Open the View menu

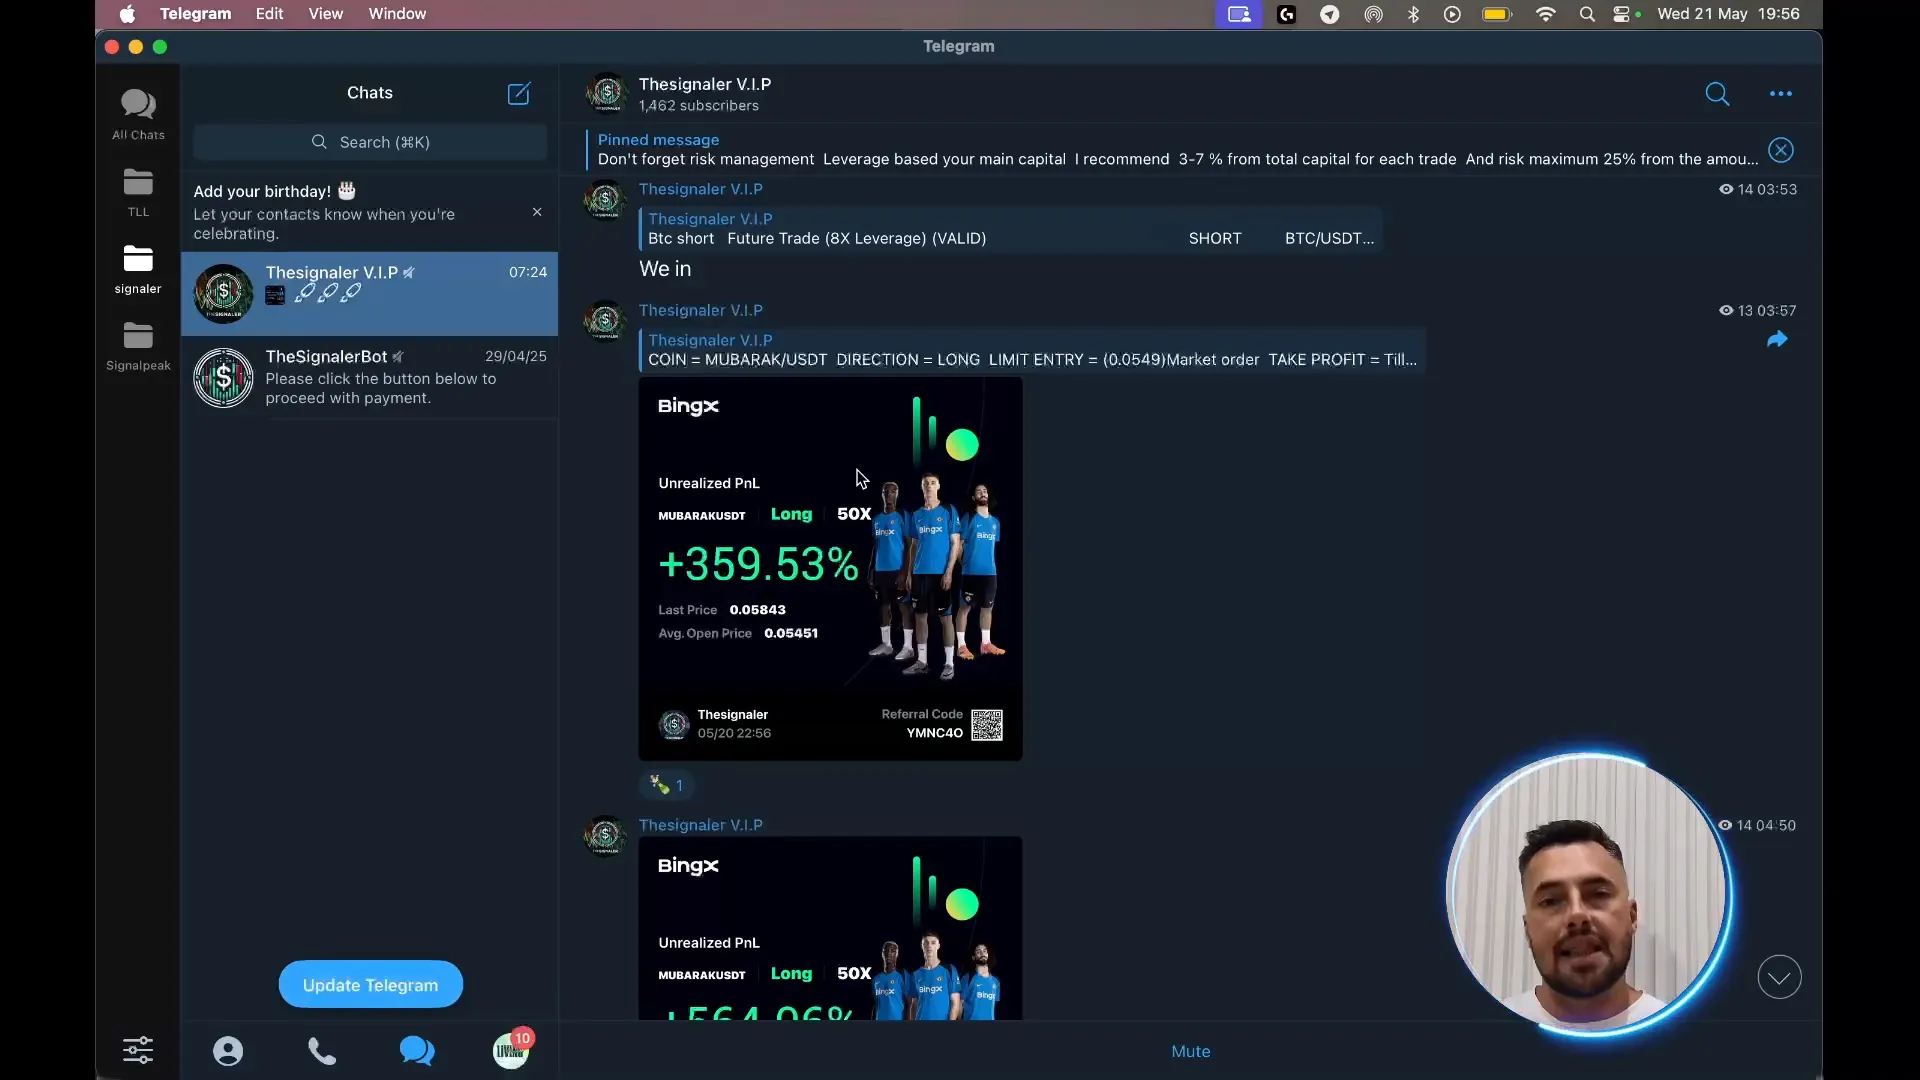[325, 14]
